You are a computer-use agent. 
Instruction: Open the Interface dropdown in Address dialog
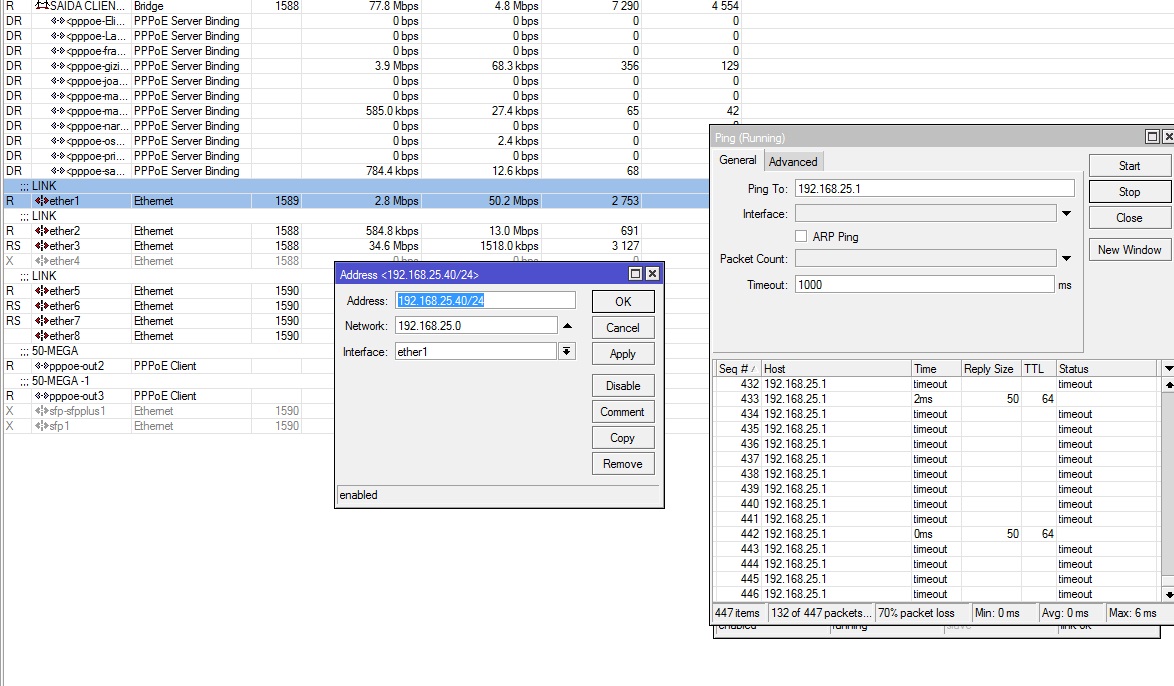[567, 351]
